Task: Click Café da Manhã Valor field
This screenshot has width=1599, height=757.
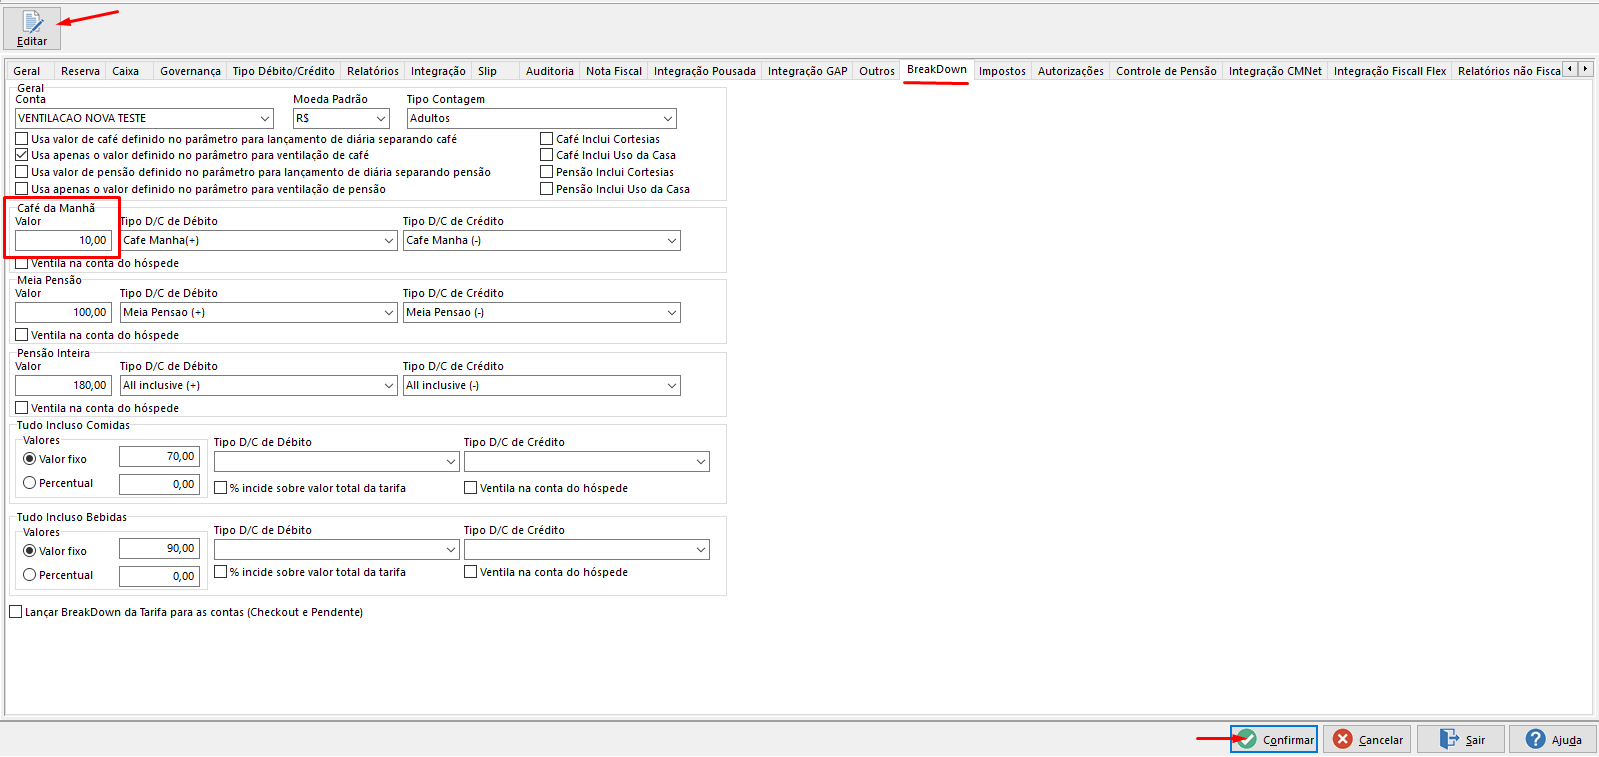Action: click(63, 241)
